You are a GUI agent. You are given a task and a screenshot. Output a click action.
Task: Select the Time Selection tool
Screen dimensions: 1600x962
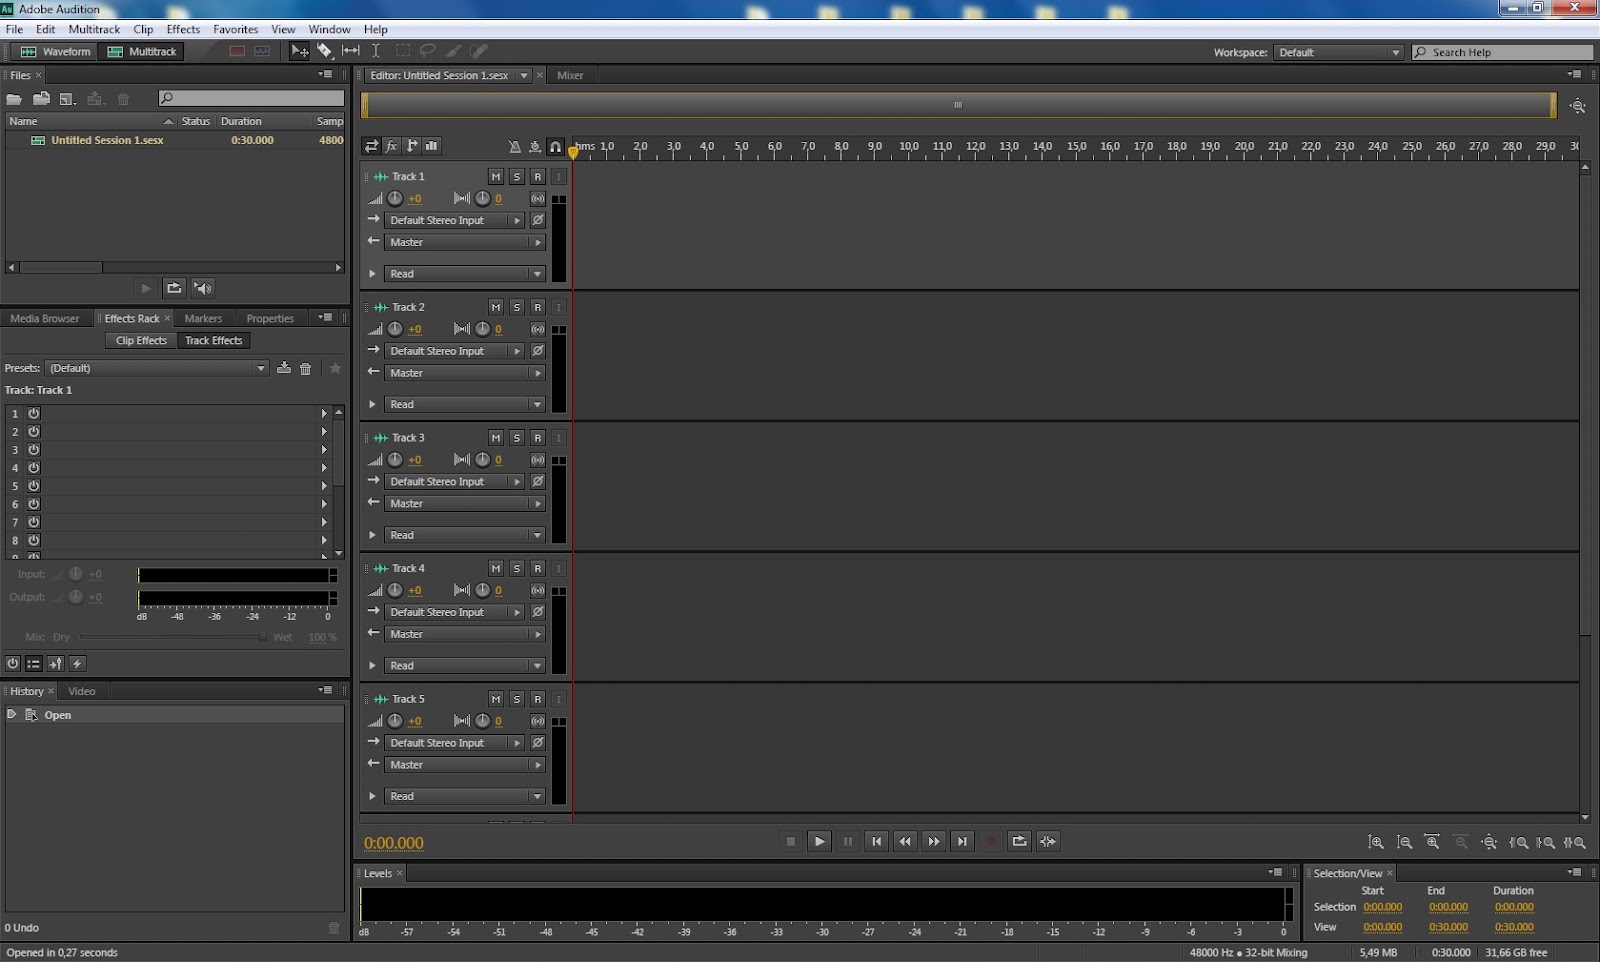click(x=377, y=51)
